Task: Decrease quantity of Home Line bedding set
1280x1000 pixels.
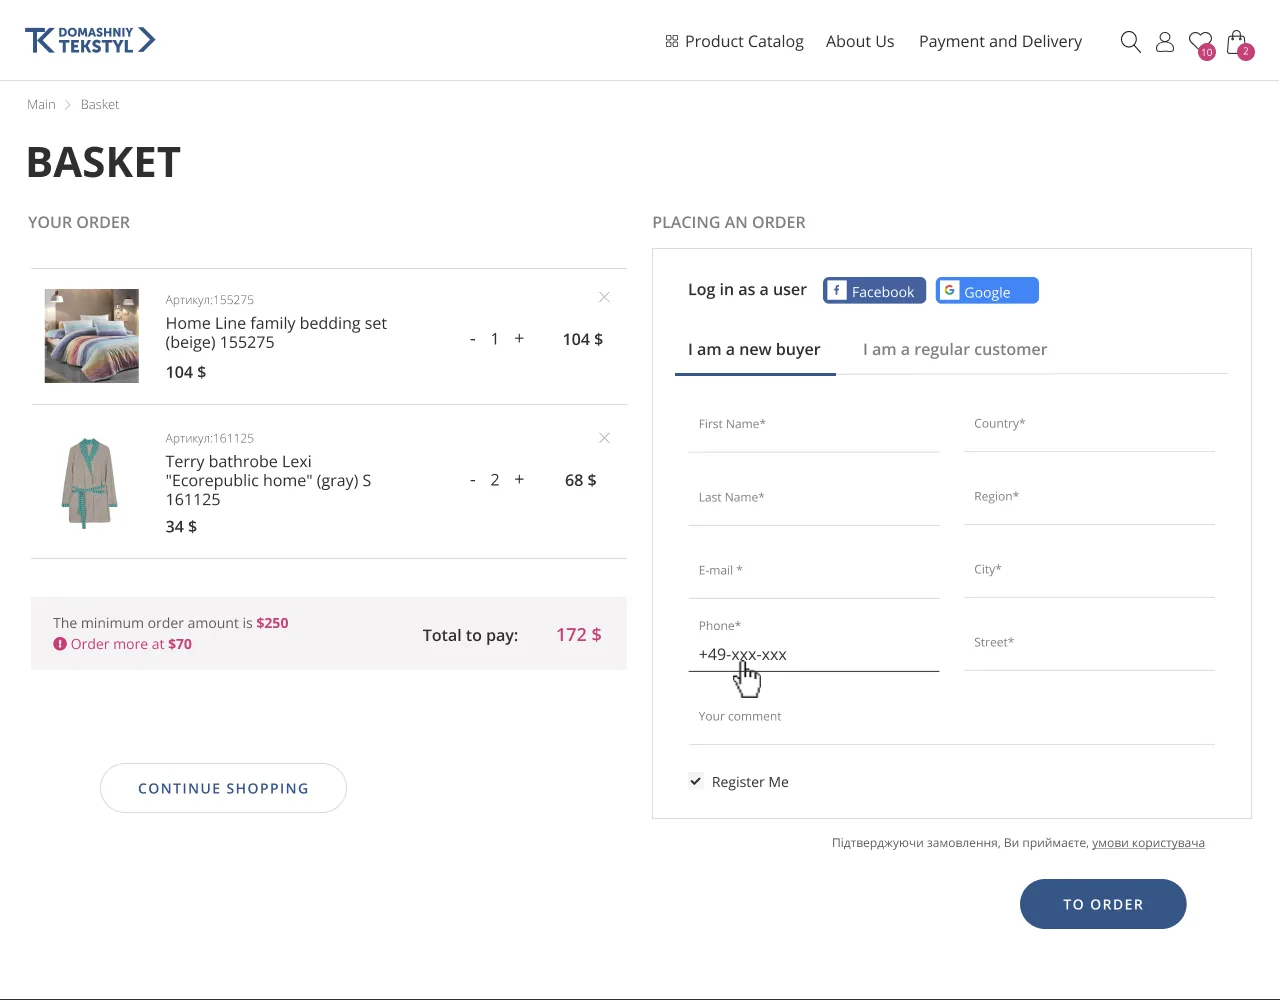Action: pyautogui.click(x=472, y=340)
